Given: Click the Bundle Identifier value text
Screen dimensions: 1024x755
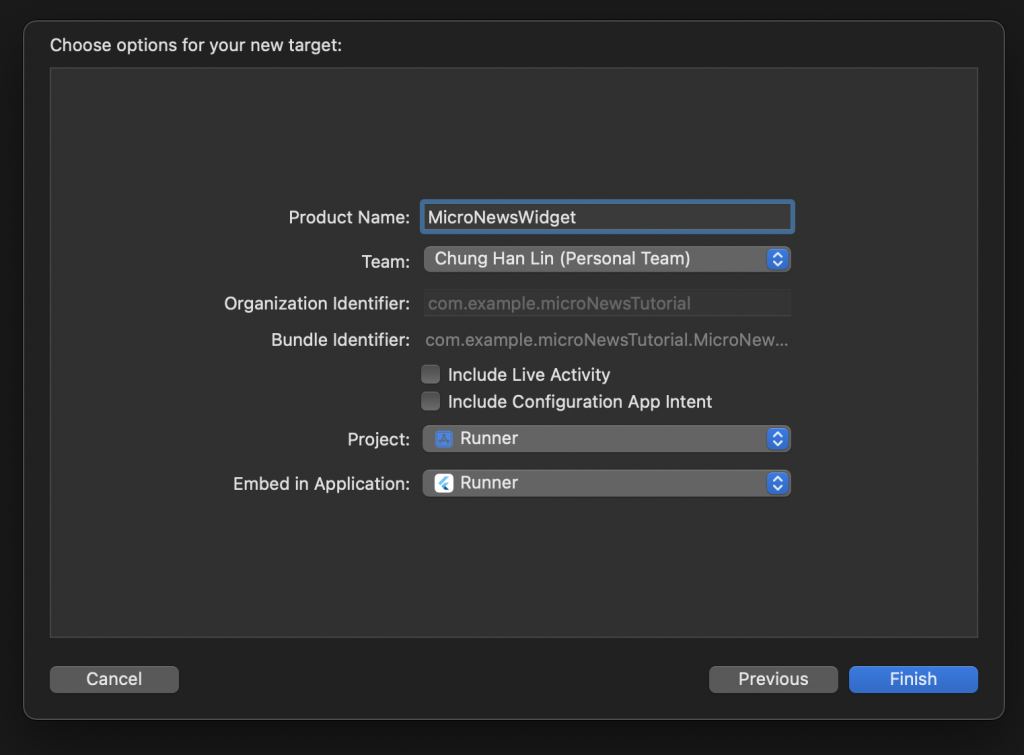Looking at the screenshot, I should click(x=607, y=340).
